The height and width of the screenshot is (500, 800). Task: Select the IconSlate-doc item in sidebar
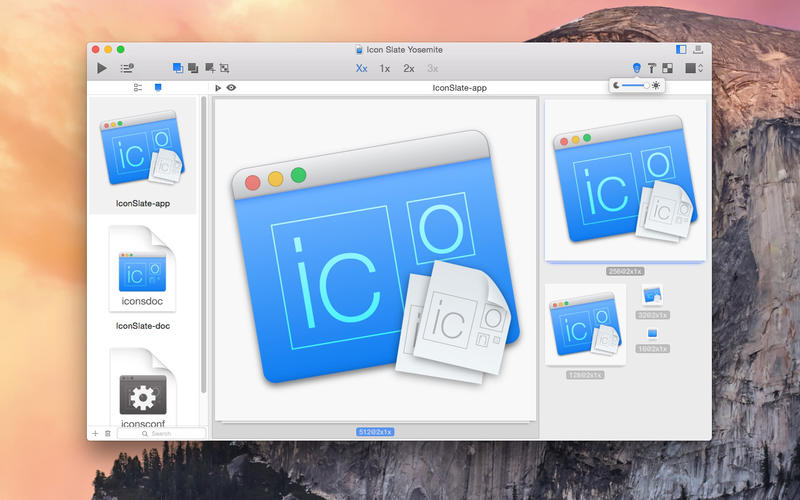pyautogui.click(x=143, y=279)
